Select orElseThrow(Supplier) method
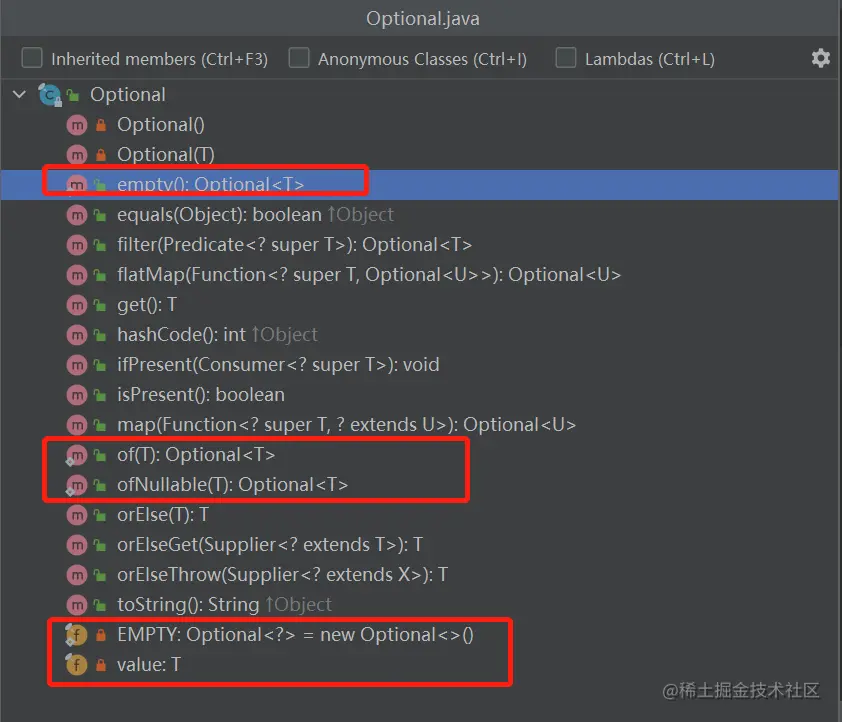 282,575
